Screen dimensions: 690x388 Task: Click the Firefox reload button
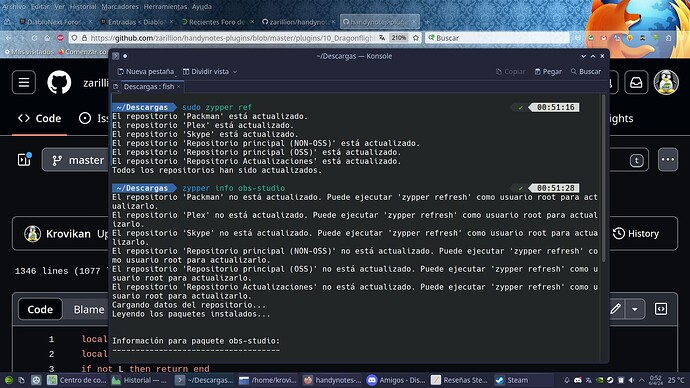[x=34, y=38]
